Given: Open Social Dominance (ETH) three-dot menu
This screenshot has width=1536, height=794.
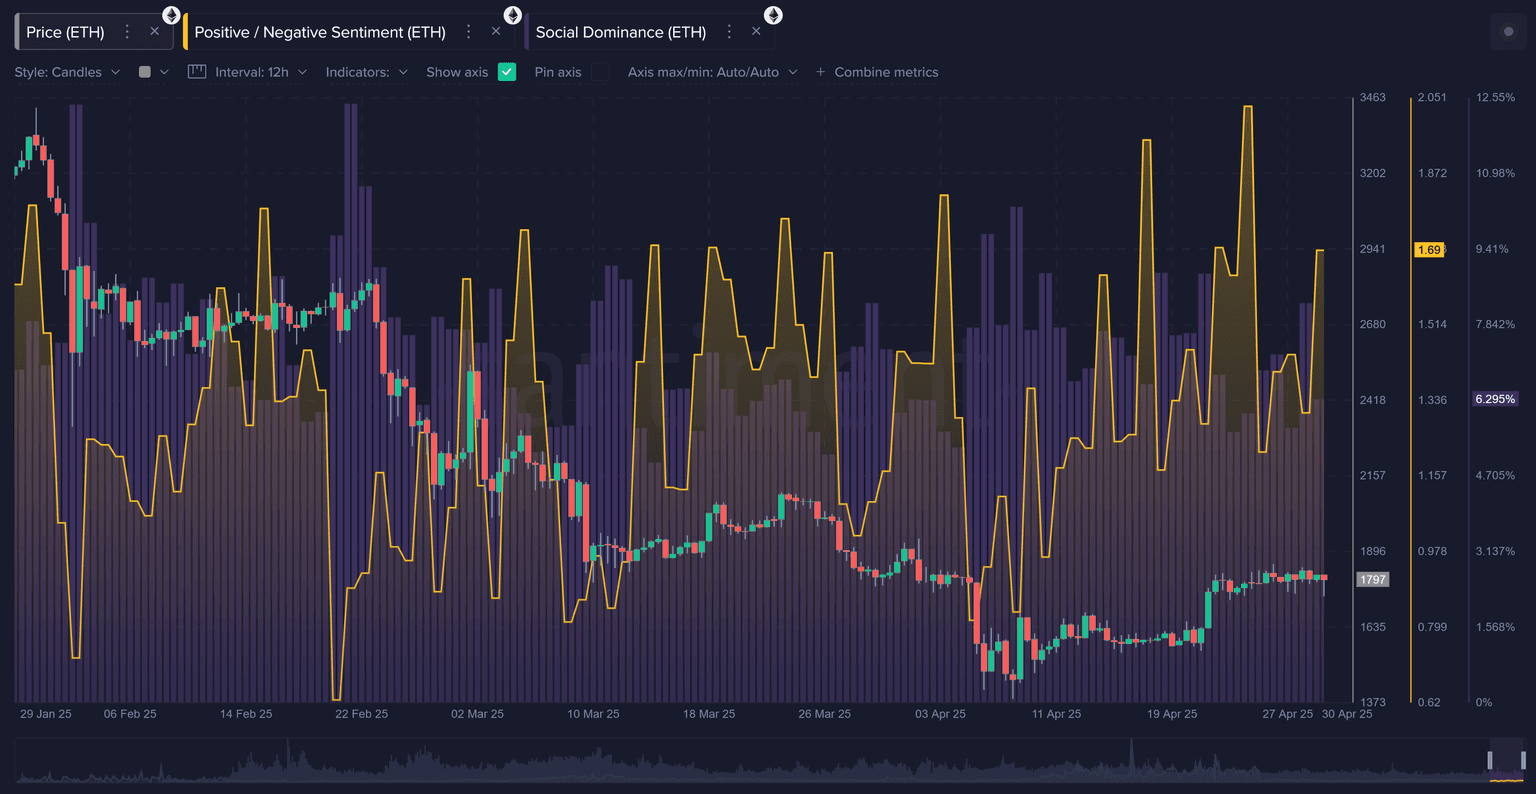Looking at the screenshot, I should (729, 32).
